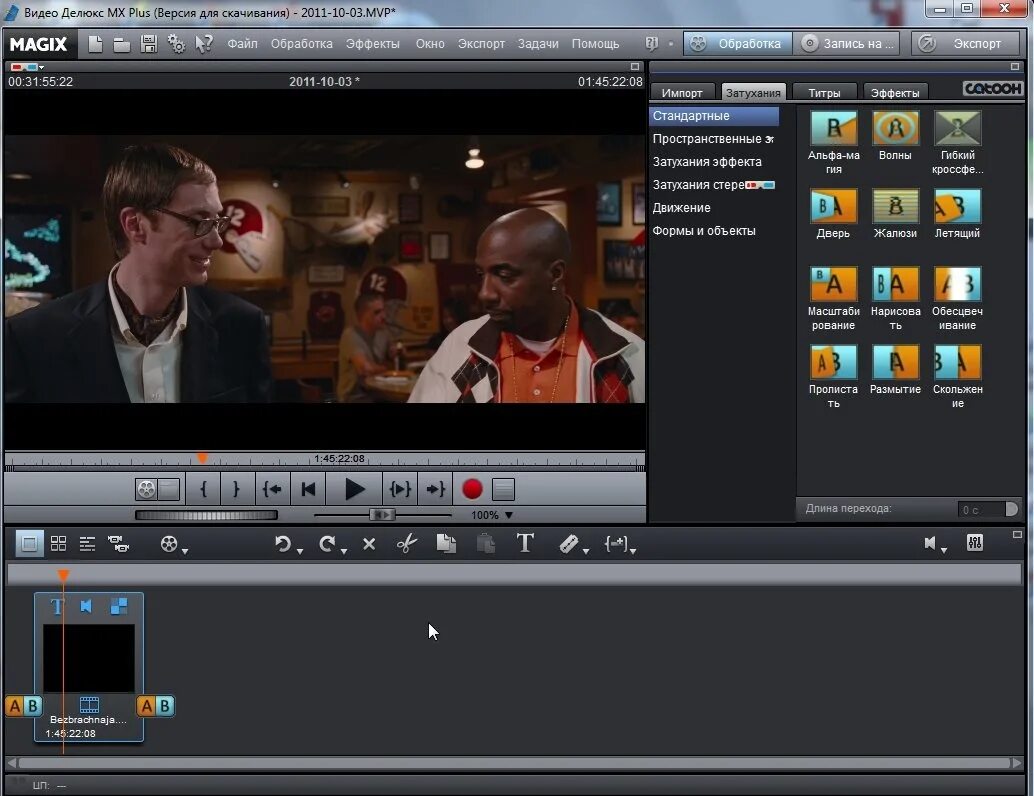The height and width of the screenshot is (796, 1034).
Task: Switch to storyboard mode view
Action: (29, 543)
